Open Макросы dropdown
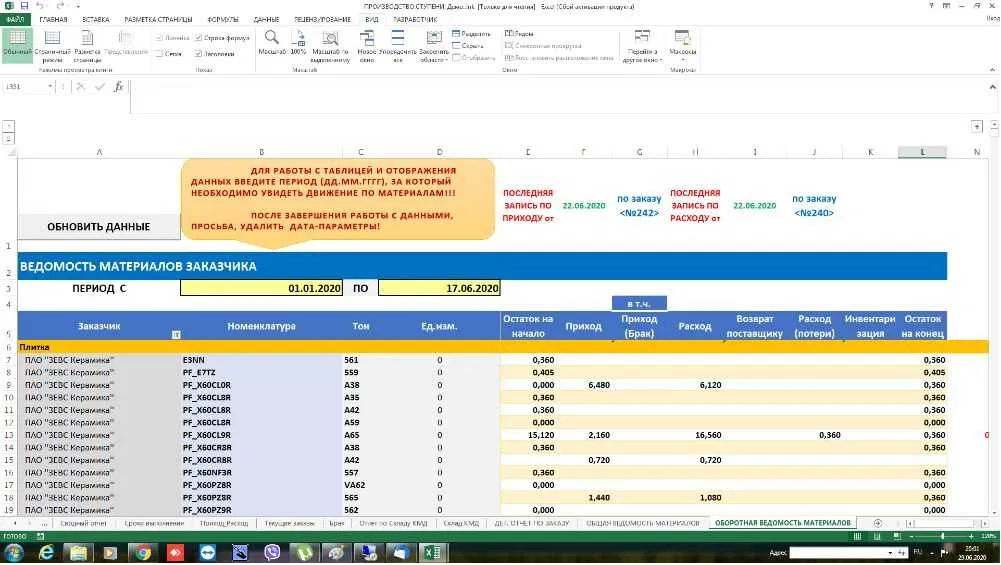 tap(682, 45)
